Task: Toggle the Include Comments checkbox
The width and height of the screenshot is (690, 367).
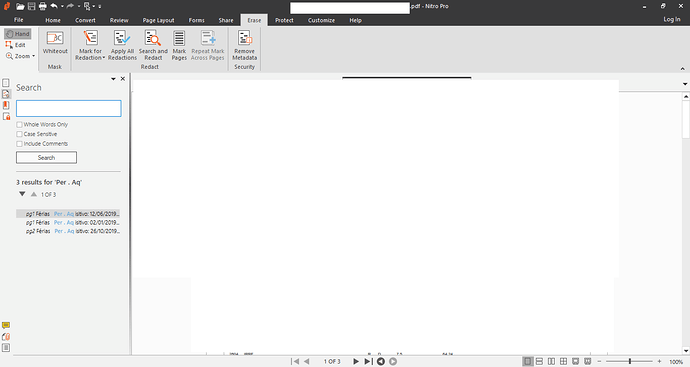Action: (19, 144)
